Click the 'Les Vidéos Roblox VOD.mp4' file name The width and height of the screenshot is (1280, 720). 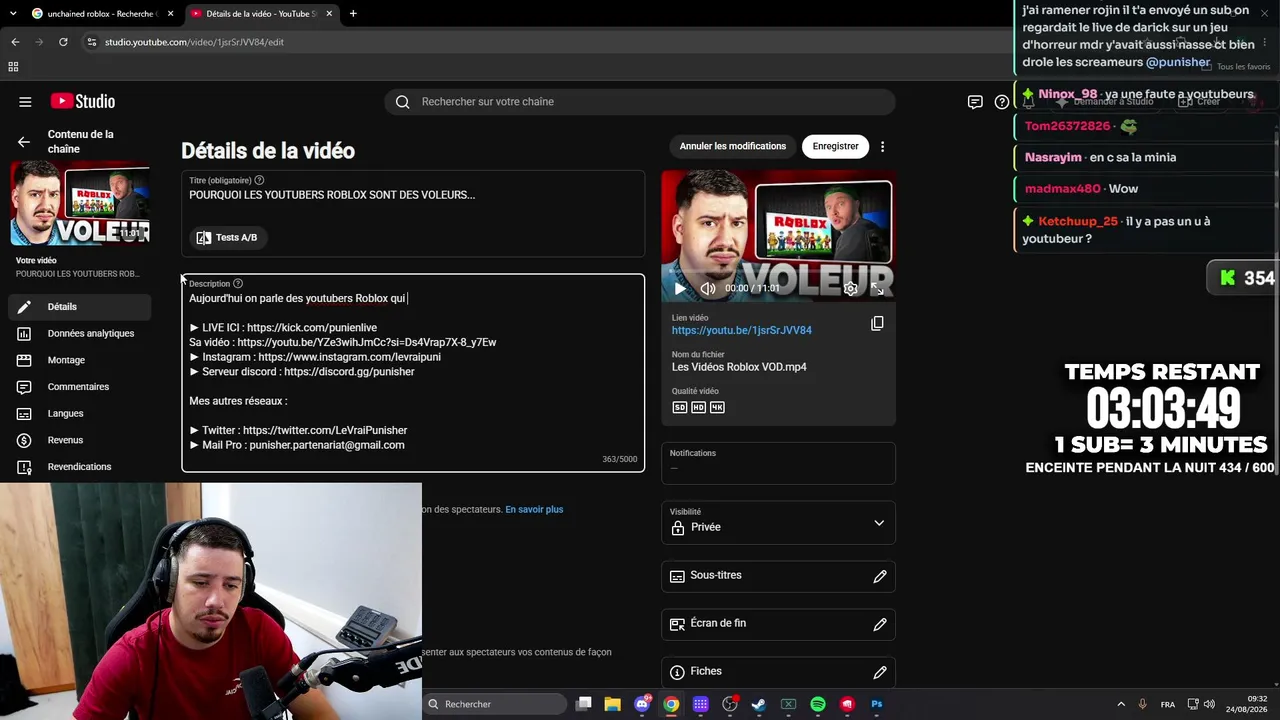point(739,367)
